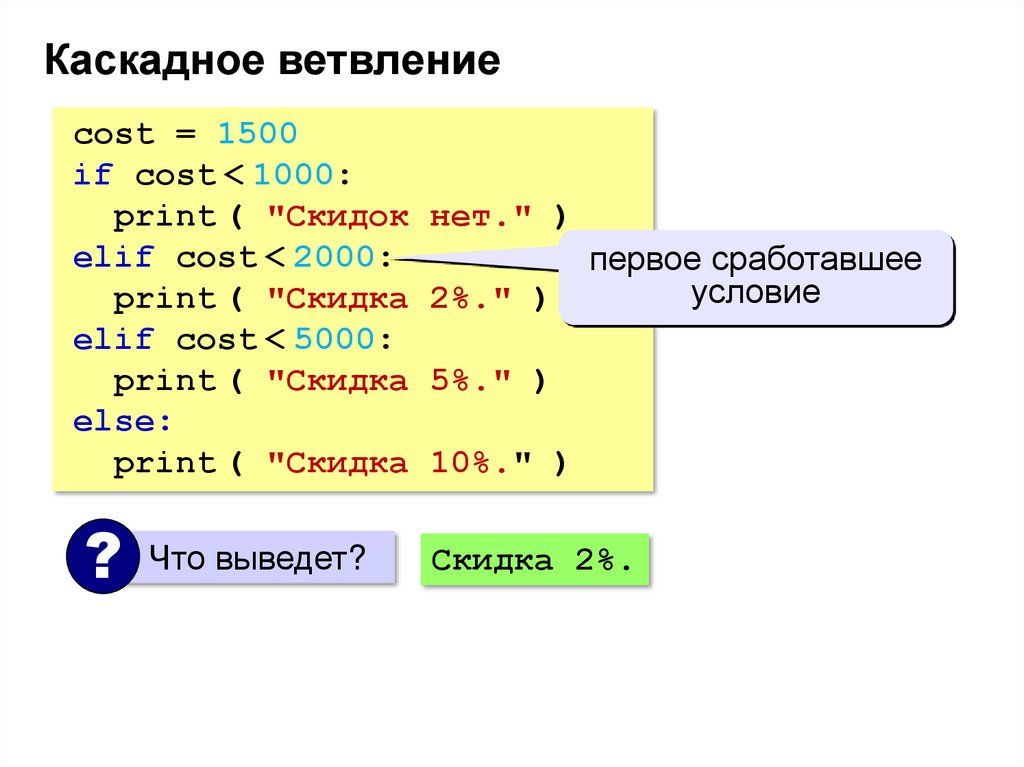Click the 'if' keyword in the code
1024x767 pixels.
click(x=93, y=175)
